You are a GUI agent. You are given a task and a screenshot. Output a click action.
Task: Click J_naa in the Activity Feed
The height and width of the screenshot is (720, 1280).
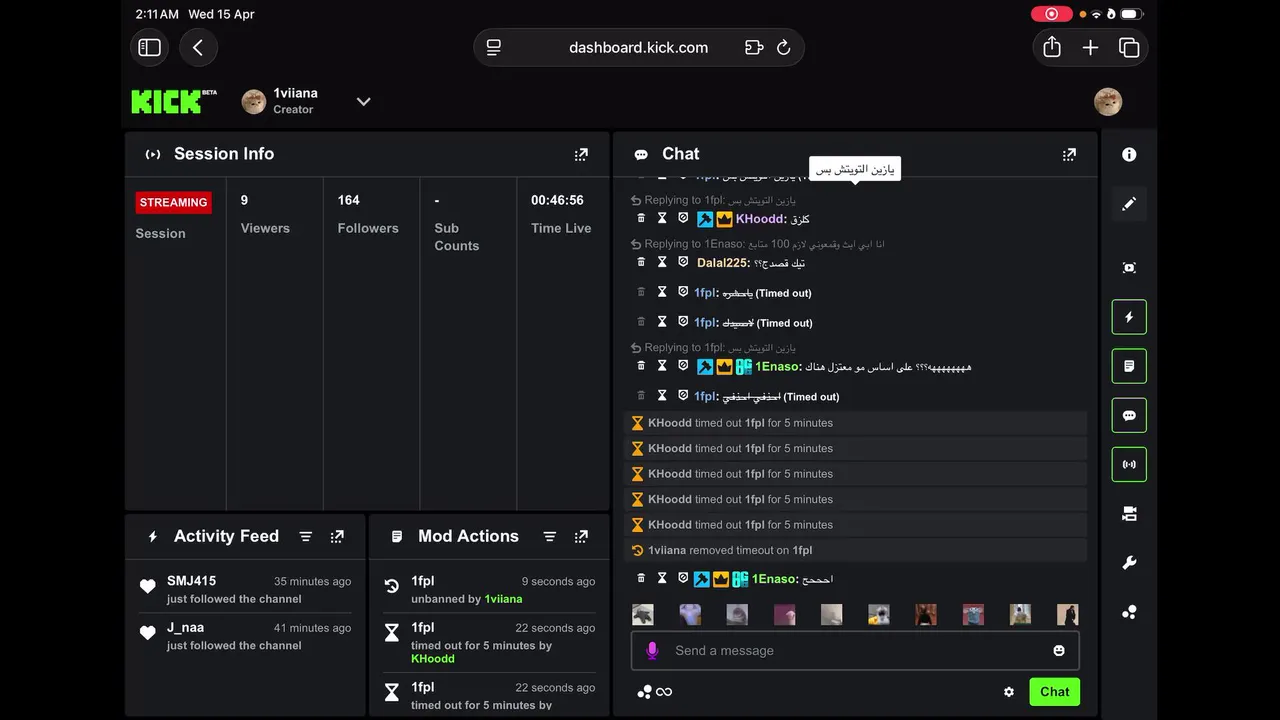[x=185, y=628]
